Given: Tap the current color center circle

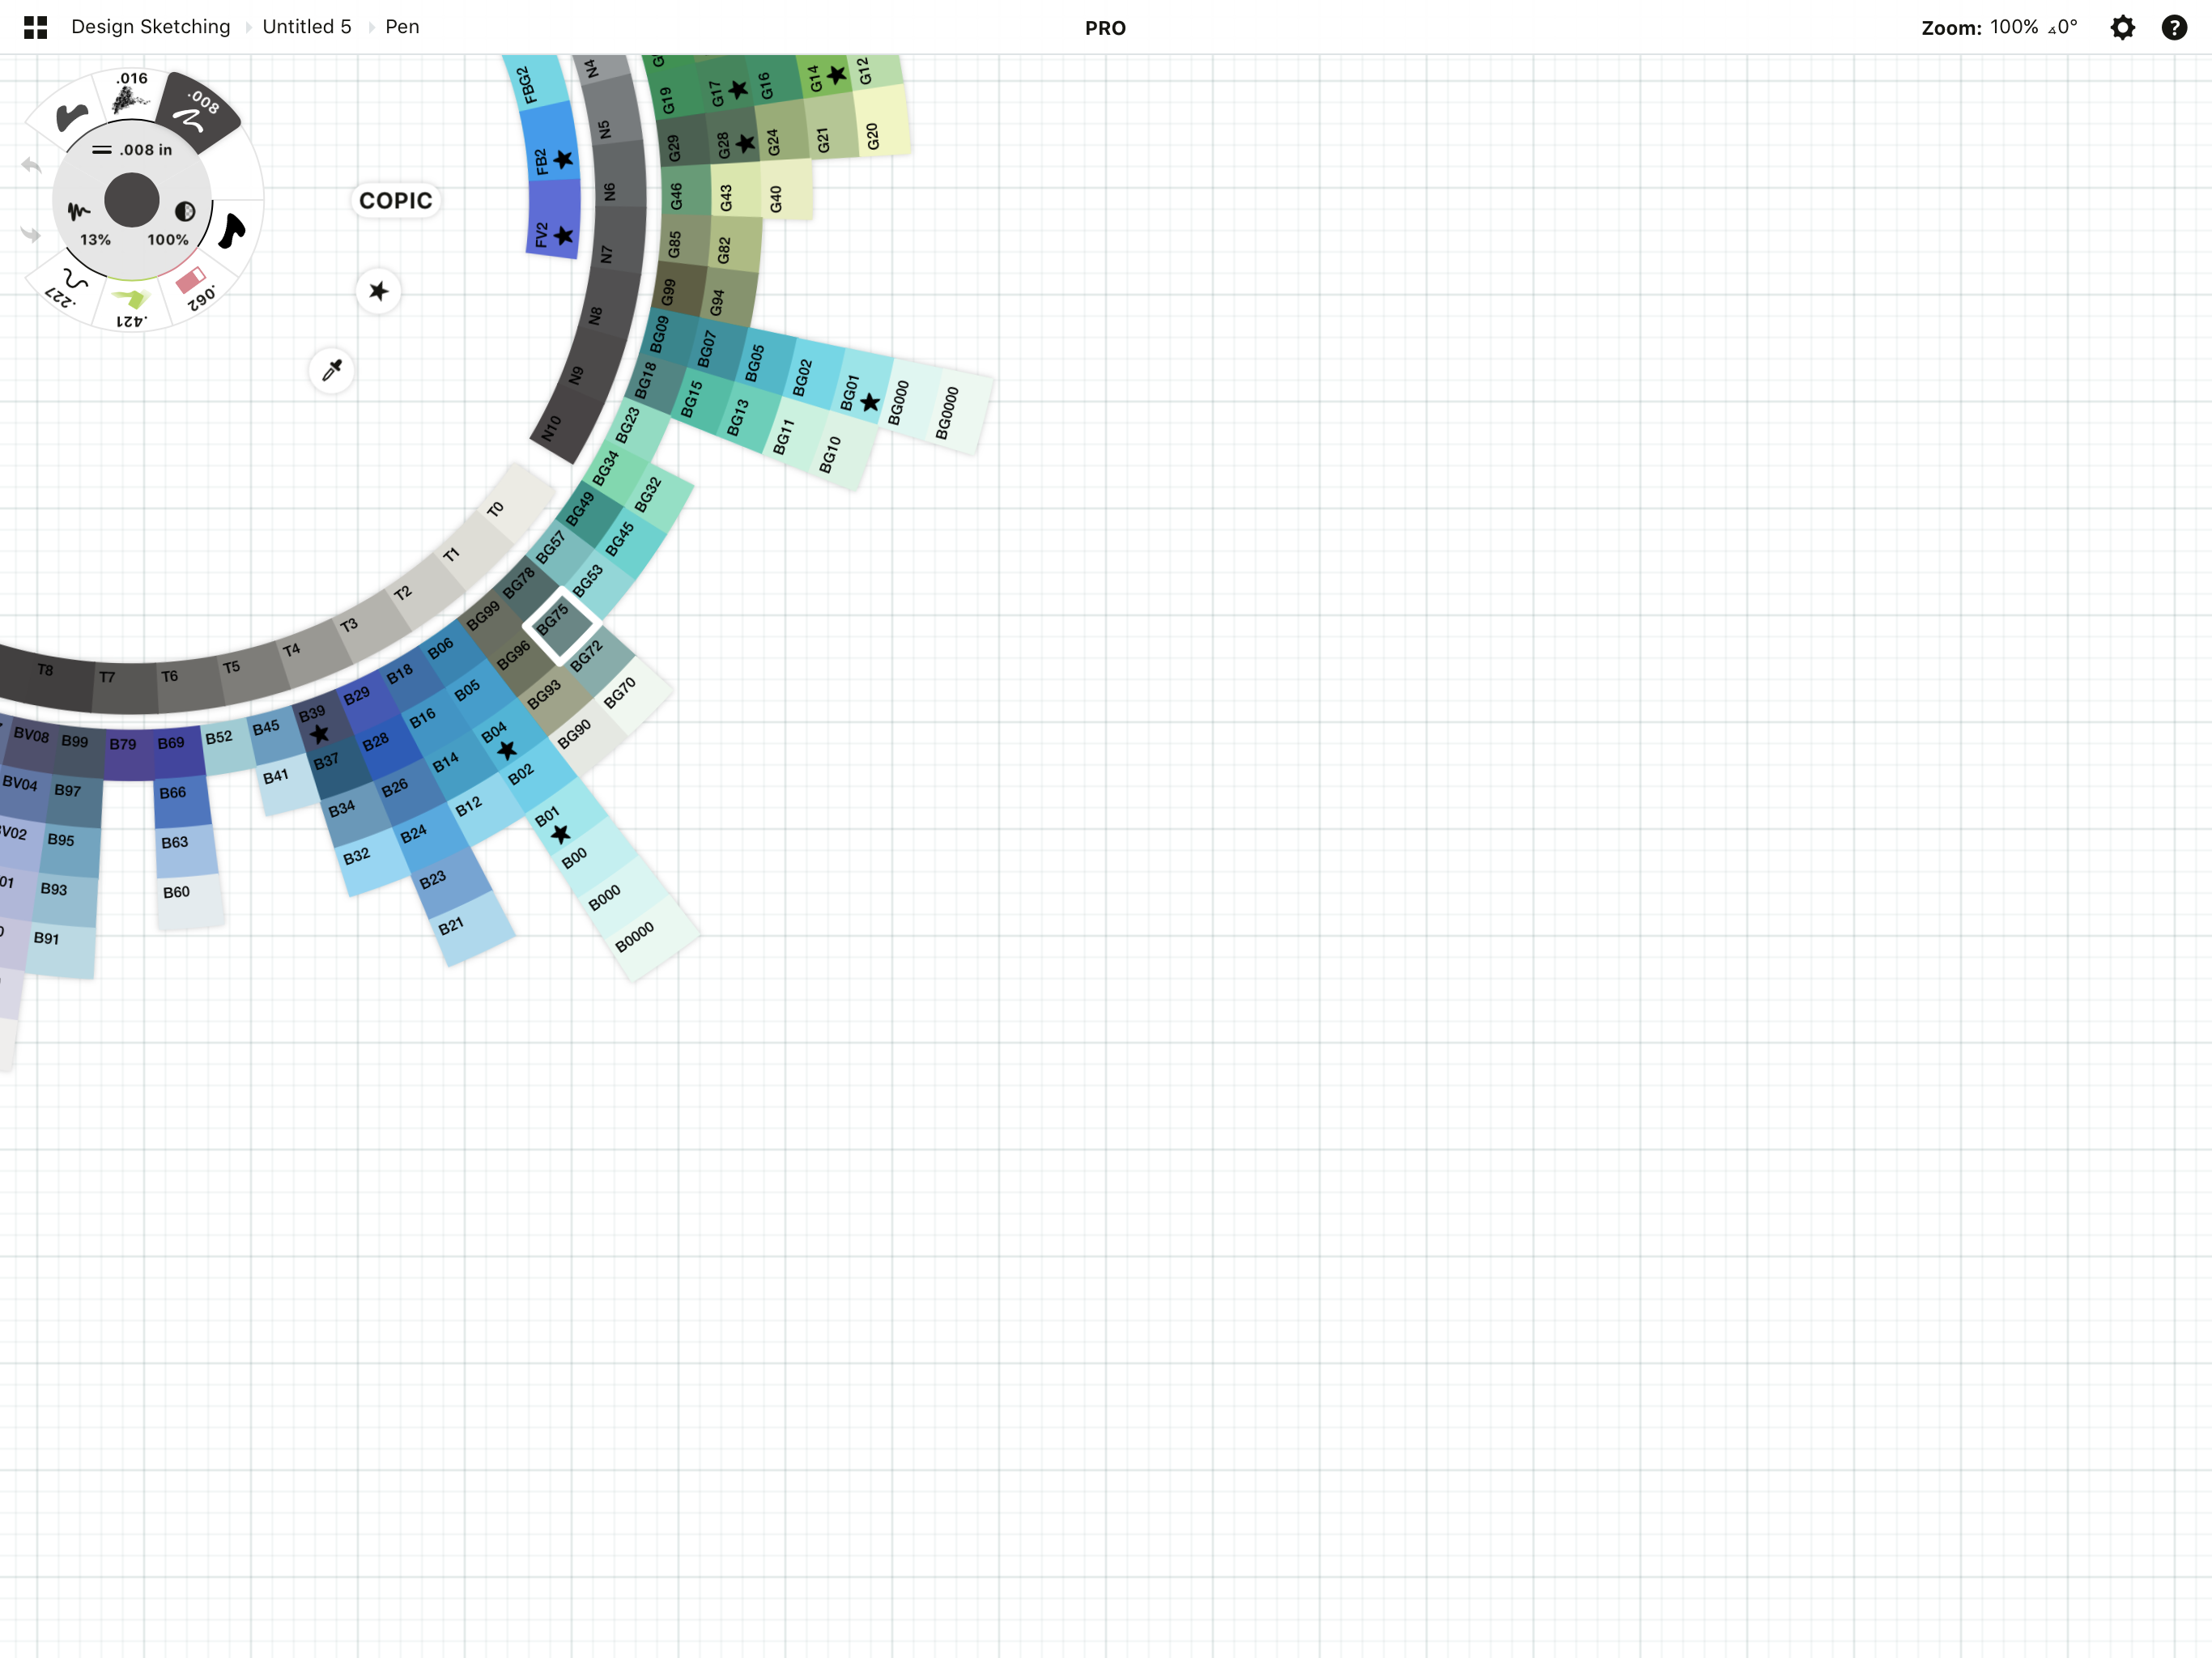Looking at the screenshot, I should 132,200.
